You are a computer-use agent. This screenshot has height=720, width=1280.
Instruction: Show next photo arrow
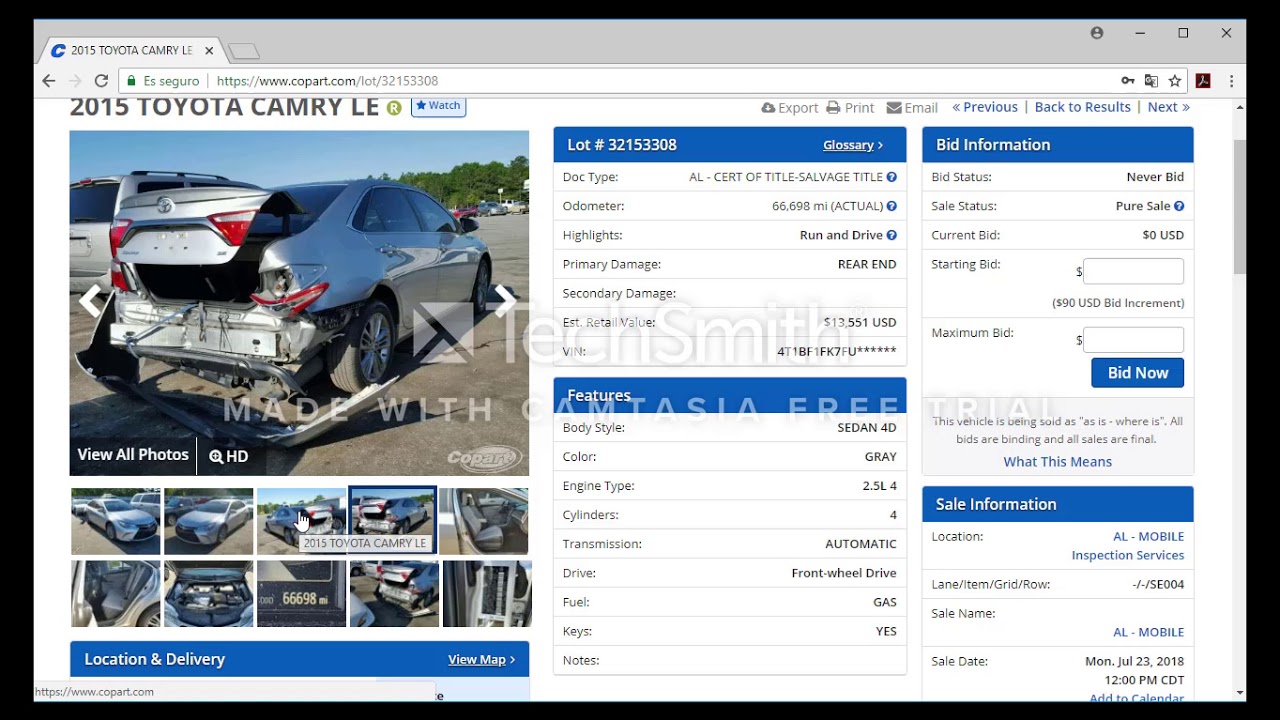point(506,300)
